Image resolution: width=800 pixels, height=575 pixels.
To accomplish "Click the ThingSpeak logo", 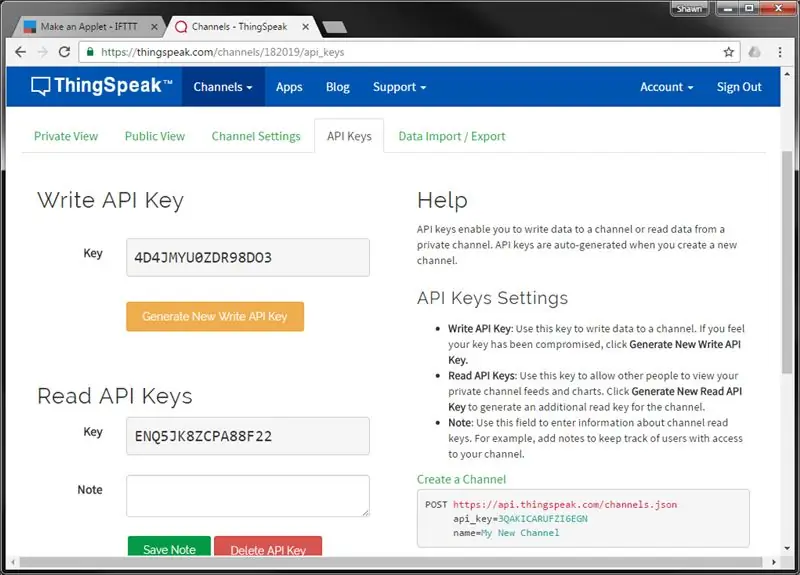I will [x=102, y=86].
